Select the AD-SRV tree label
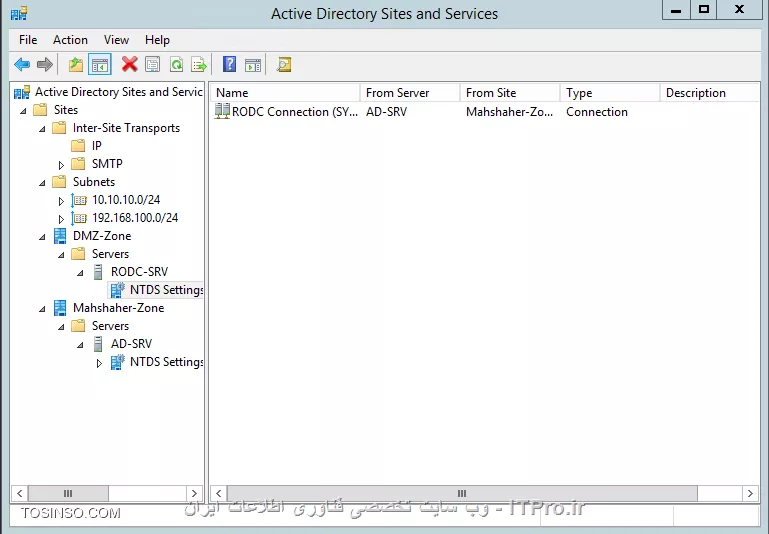Image resolution: width=769 pixels, height=534 pixels. (x=131, y=344)
